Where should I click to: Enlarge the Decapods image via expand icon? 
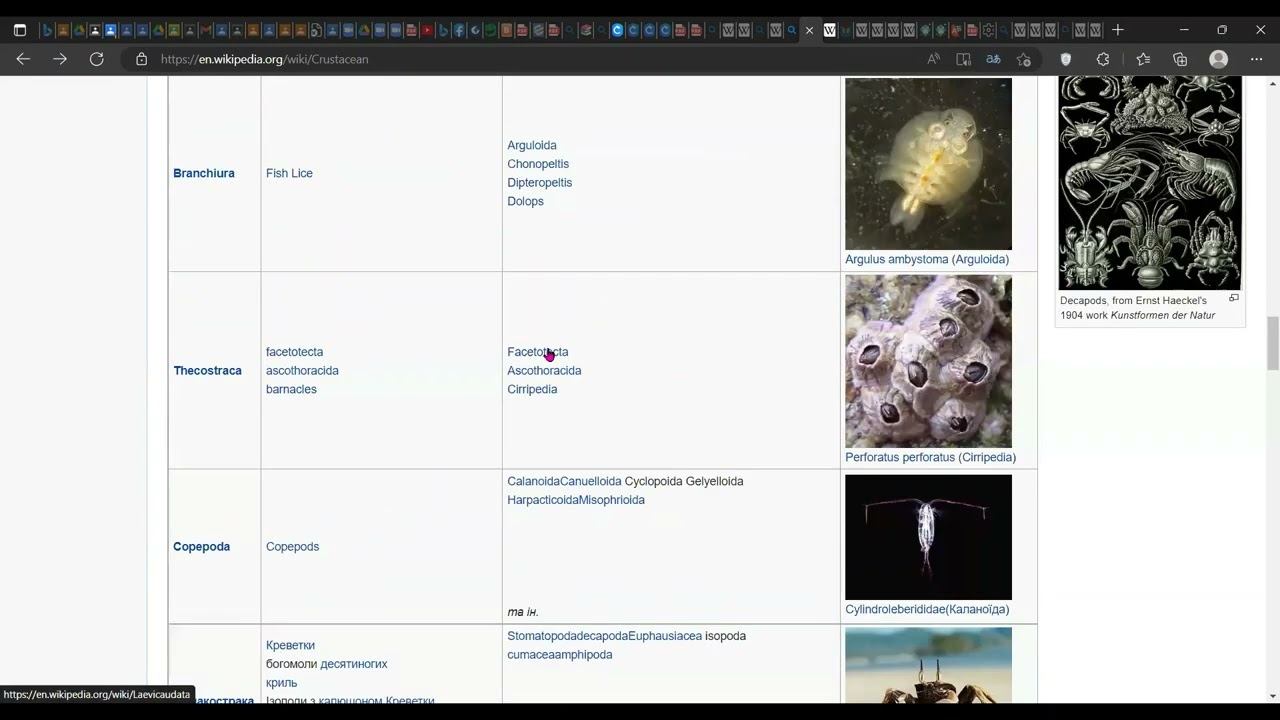1234,298
